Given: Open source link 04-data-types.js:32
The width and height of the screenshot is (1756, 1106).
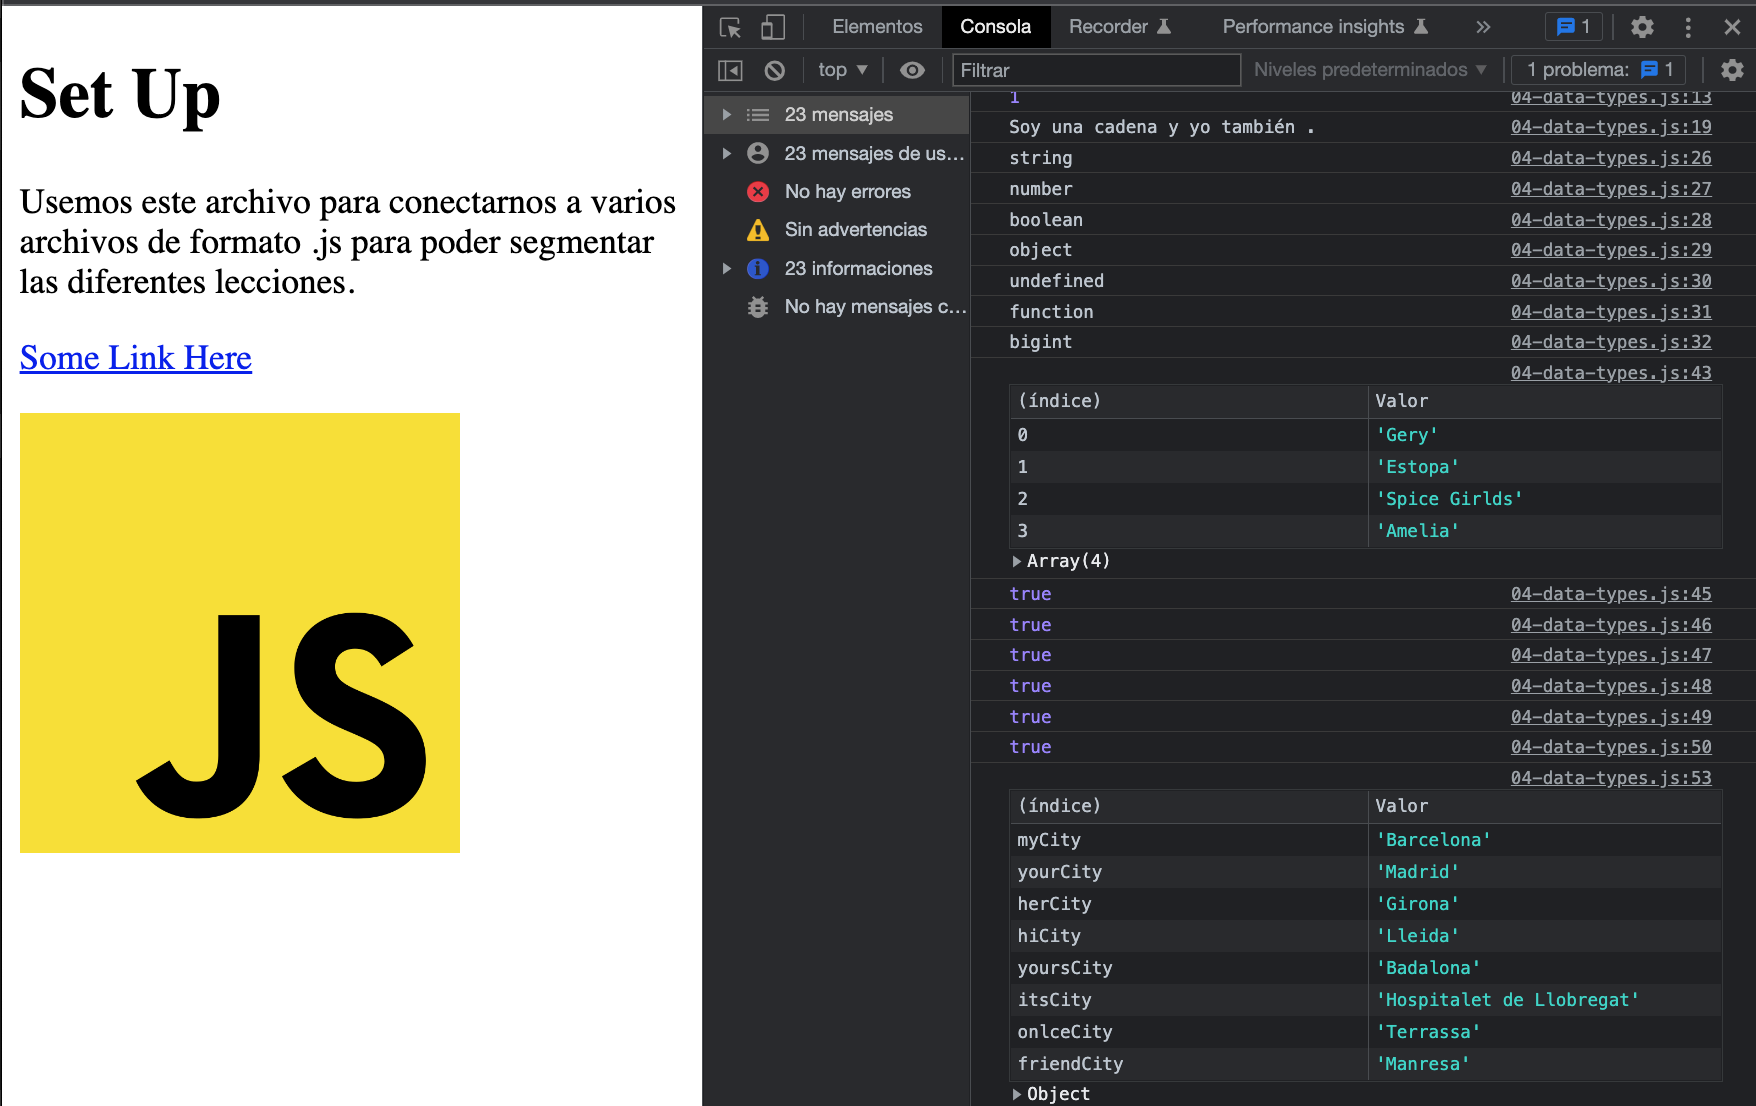Looking at the screenshot, I should click(x=1611, y=342).
